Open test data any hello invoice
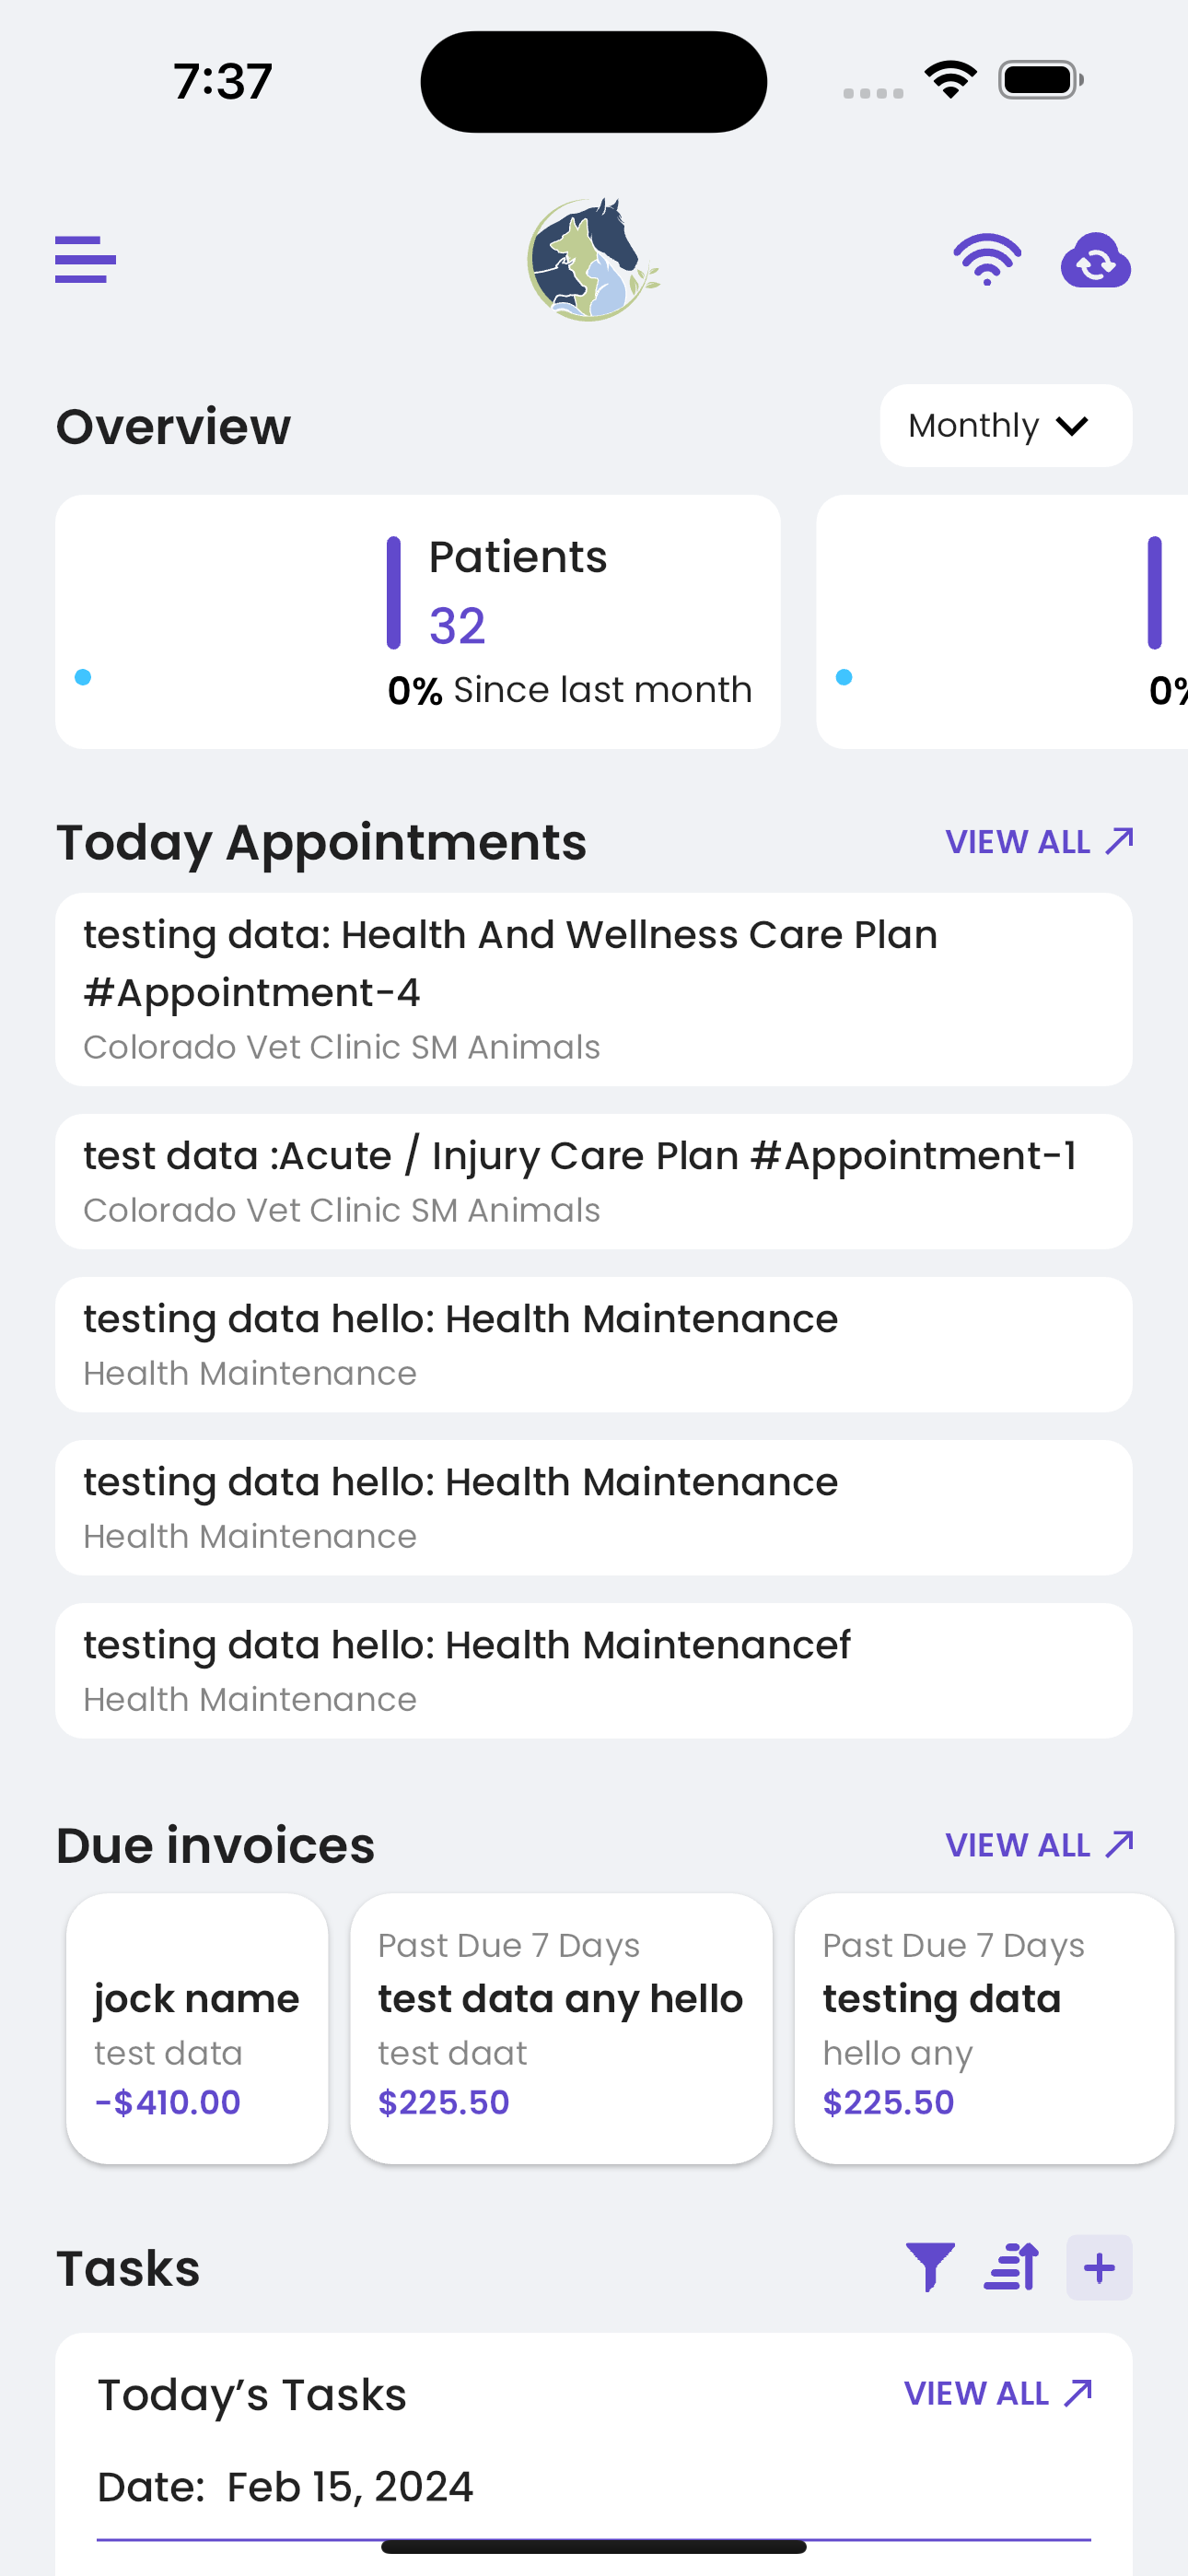The image size is (1188, 2576). (561, 2028)
